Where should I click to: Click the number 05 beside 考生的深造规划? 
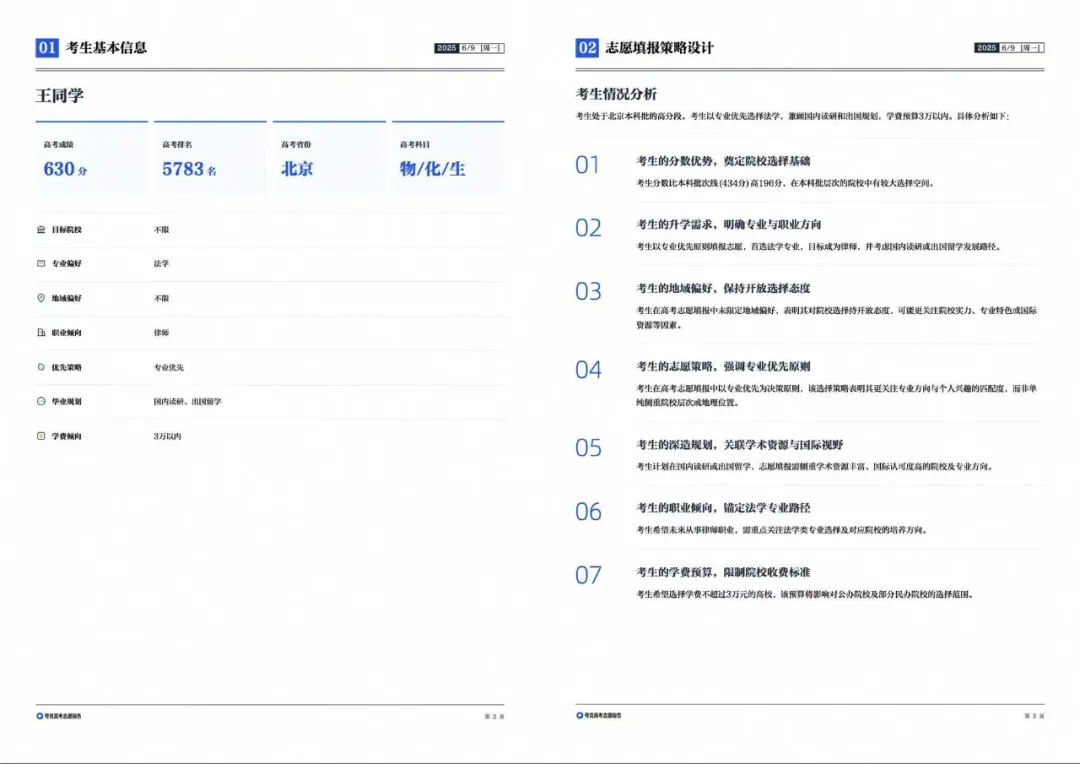click(588, 448)
